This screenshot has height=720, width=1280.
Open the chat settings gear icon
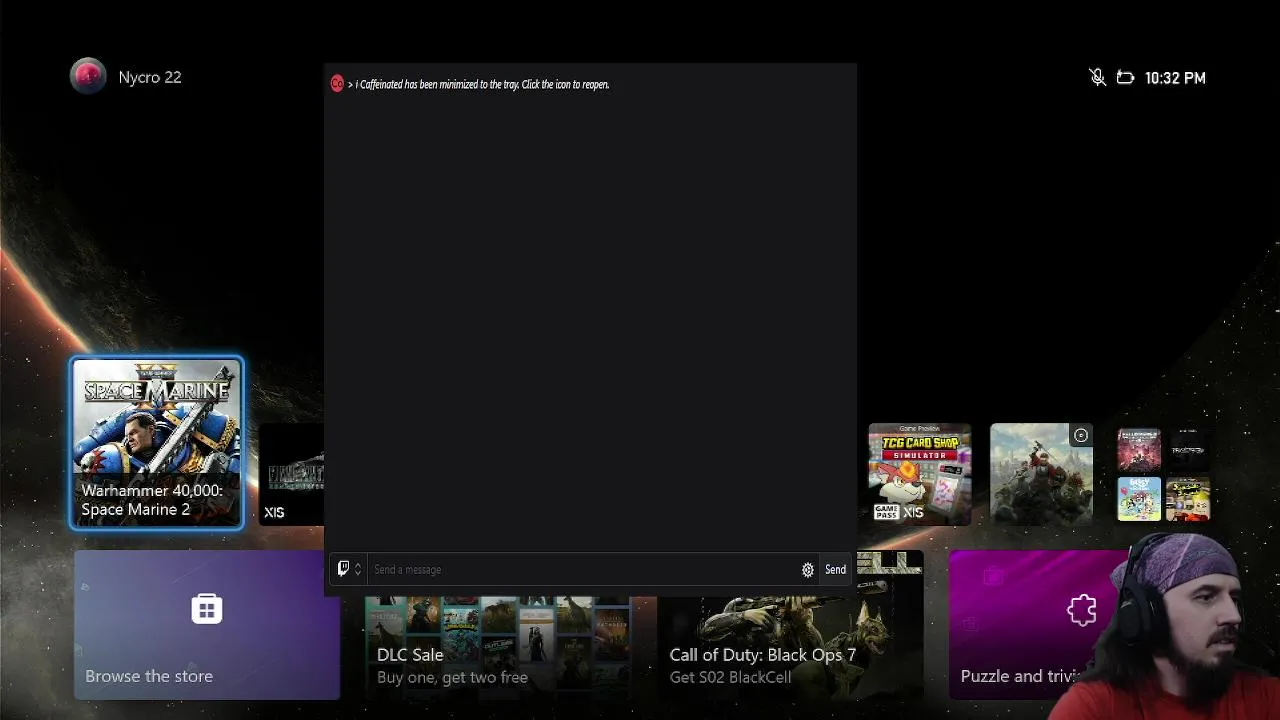coord(808,570)
